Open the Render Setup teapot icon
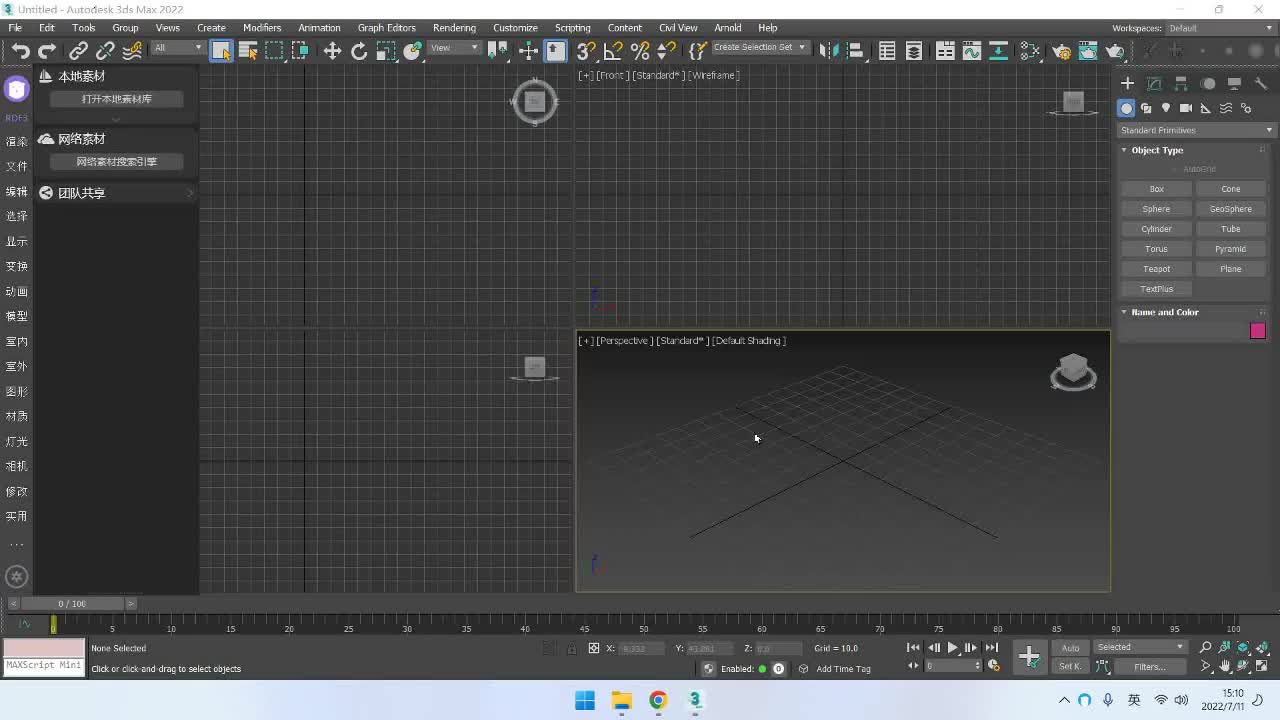This screenshot has width=1280, height=720. coord(1061,51)
